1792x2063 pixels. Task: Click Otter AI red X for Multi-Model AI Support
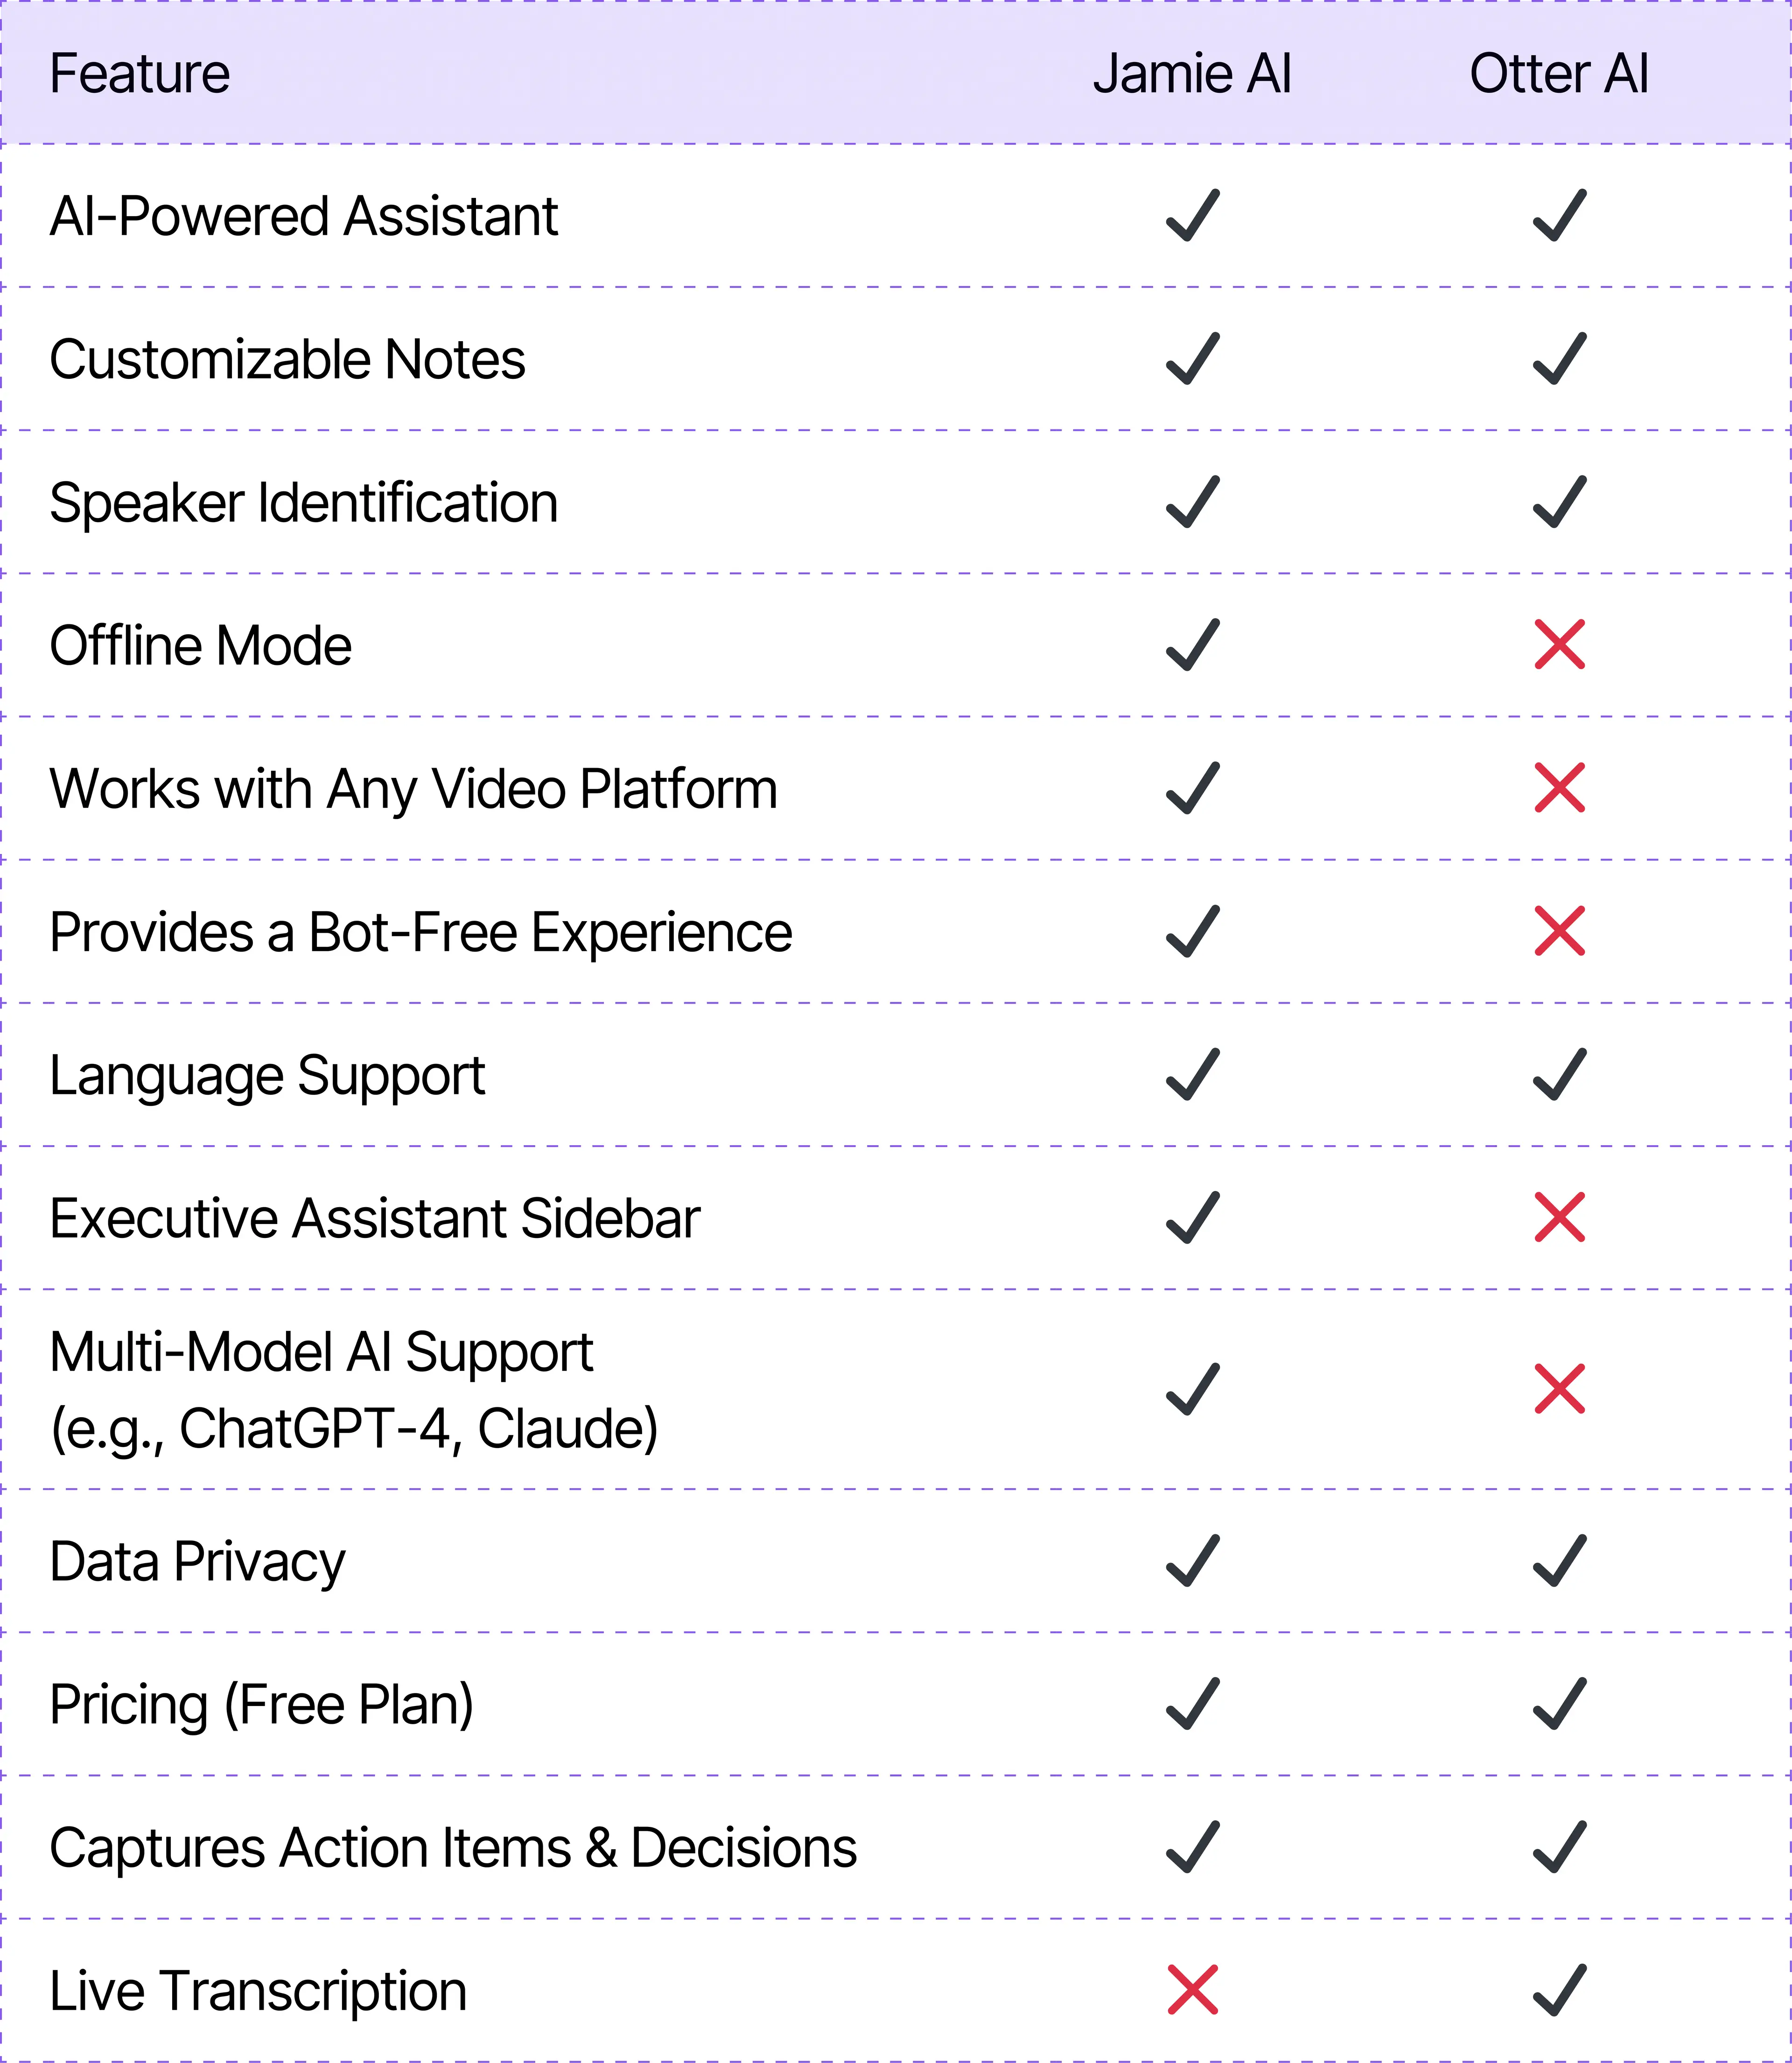[x=1559, y=1389]
